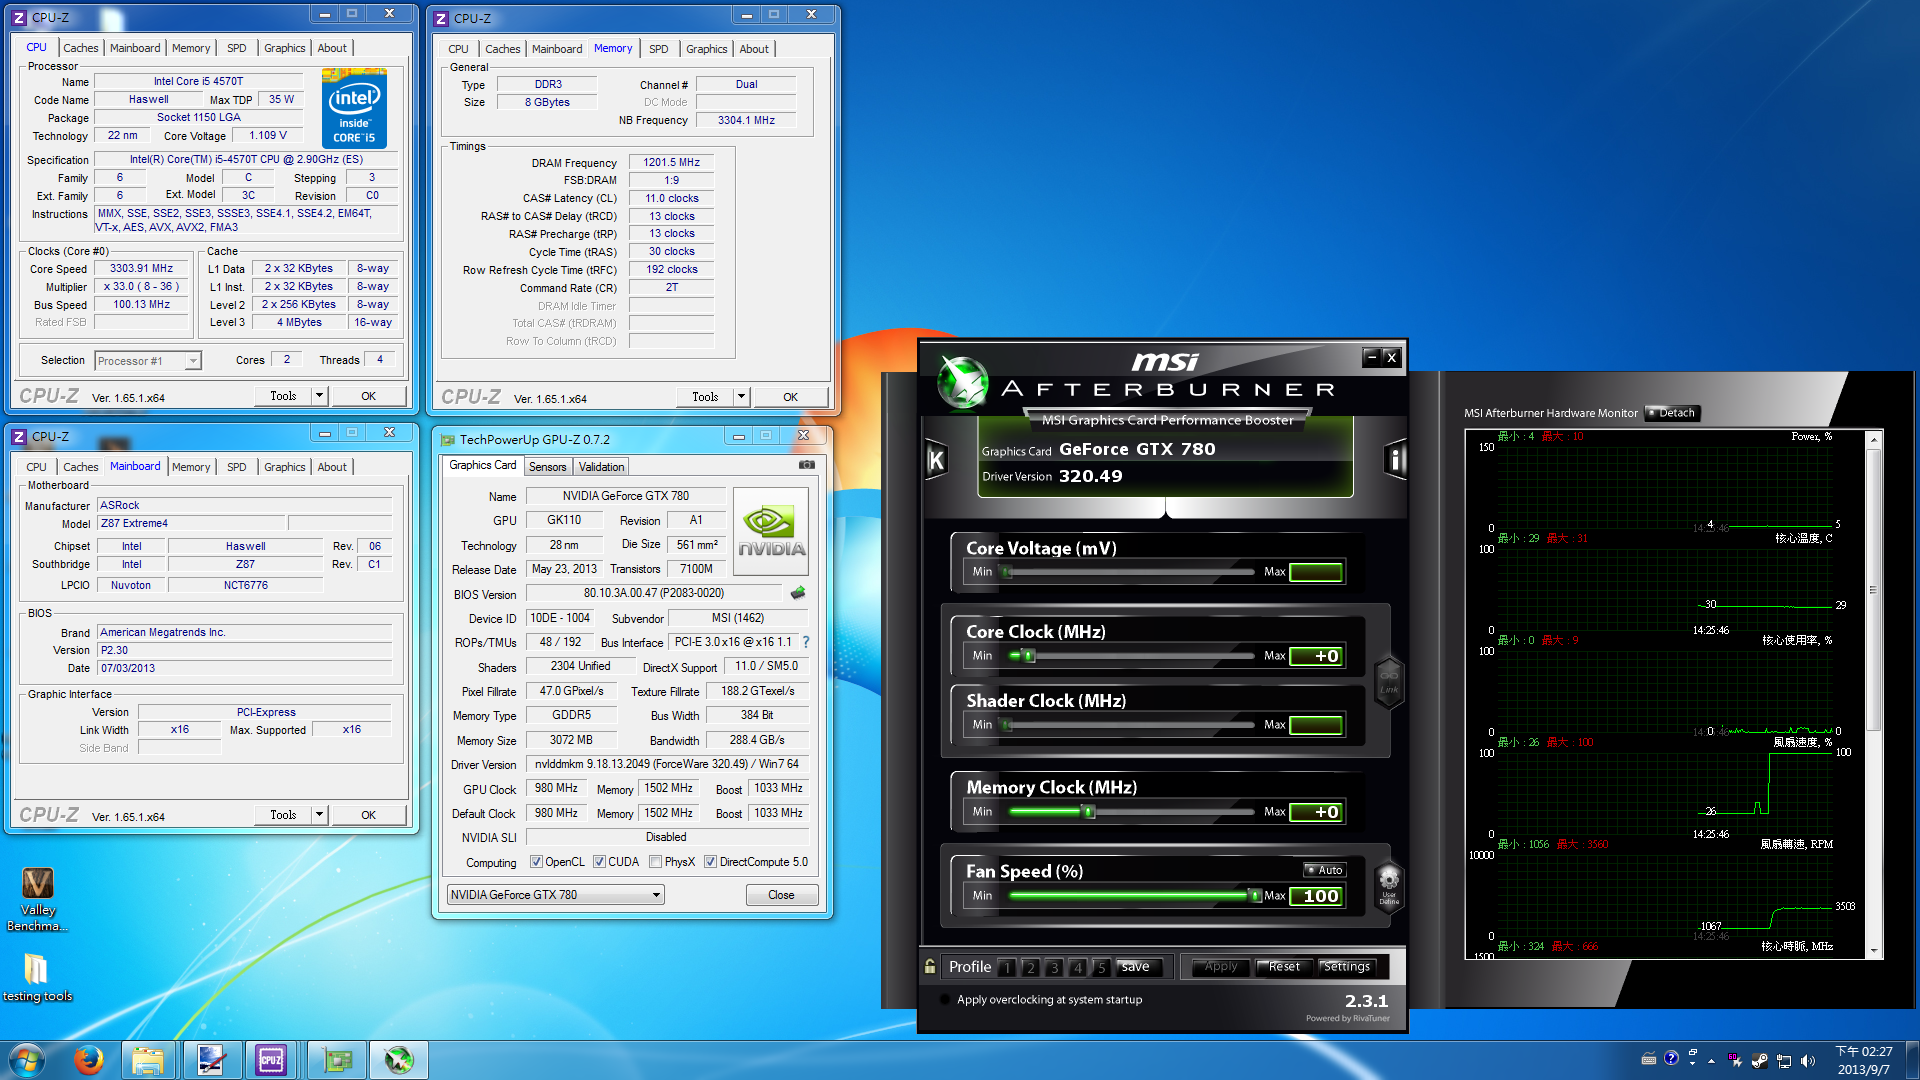Select profile slot 5 in Afterburner
1920x1080 pixels.
[x=1101, y=967]
